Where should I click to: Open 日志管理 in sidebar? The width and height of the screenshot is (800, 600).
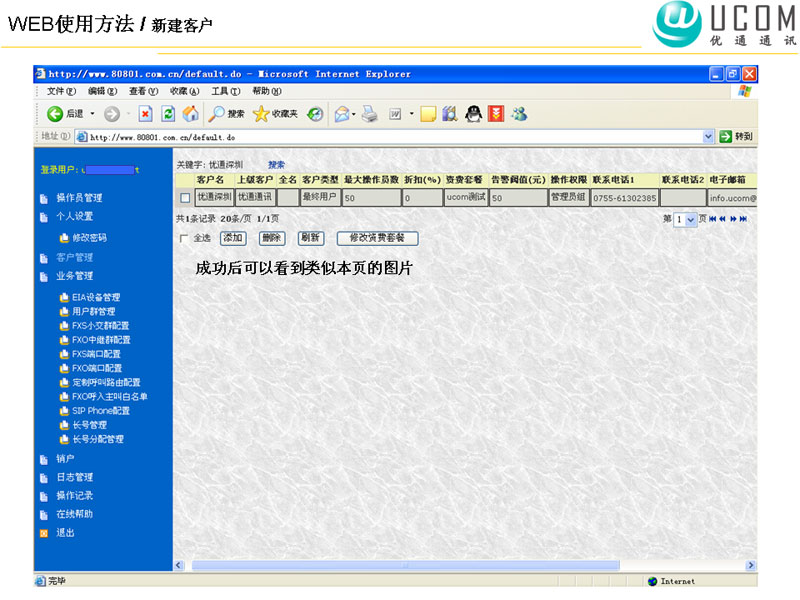tap(74, 478)
